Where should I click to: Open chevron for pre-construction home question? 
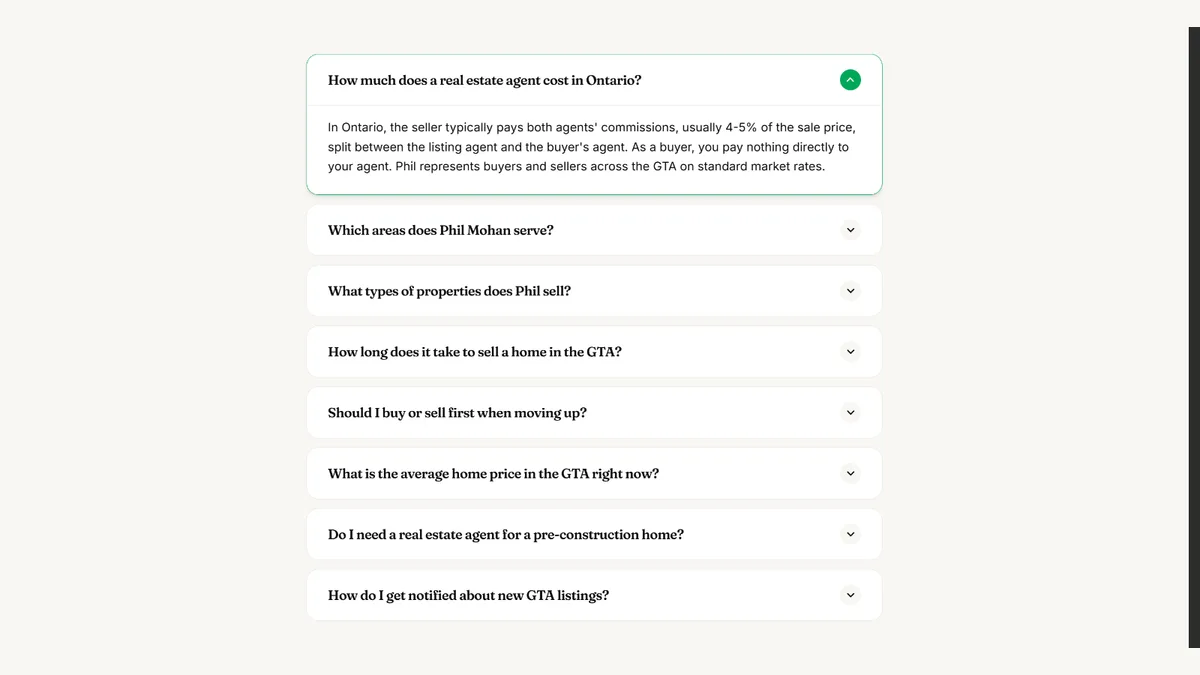(850, 534)
